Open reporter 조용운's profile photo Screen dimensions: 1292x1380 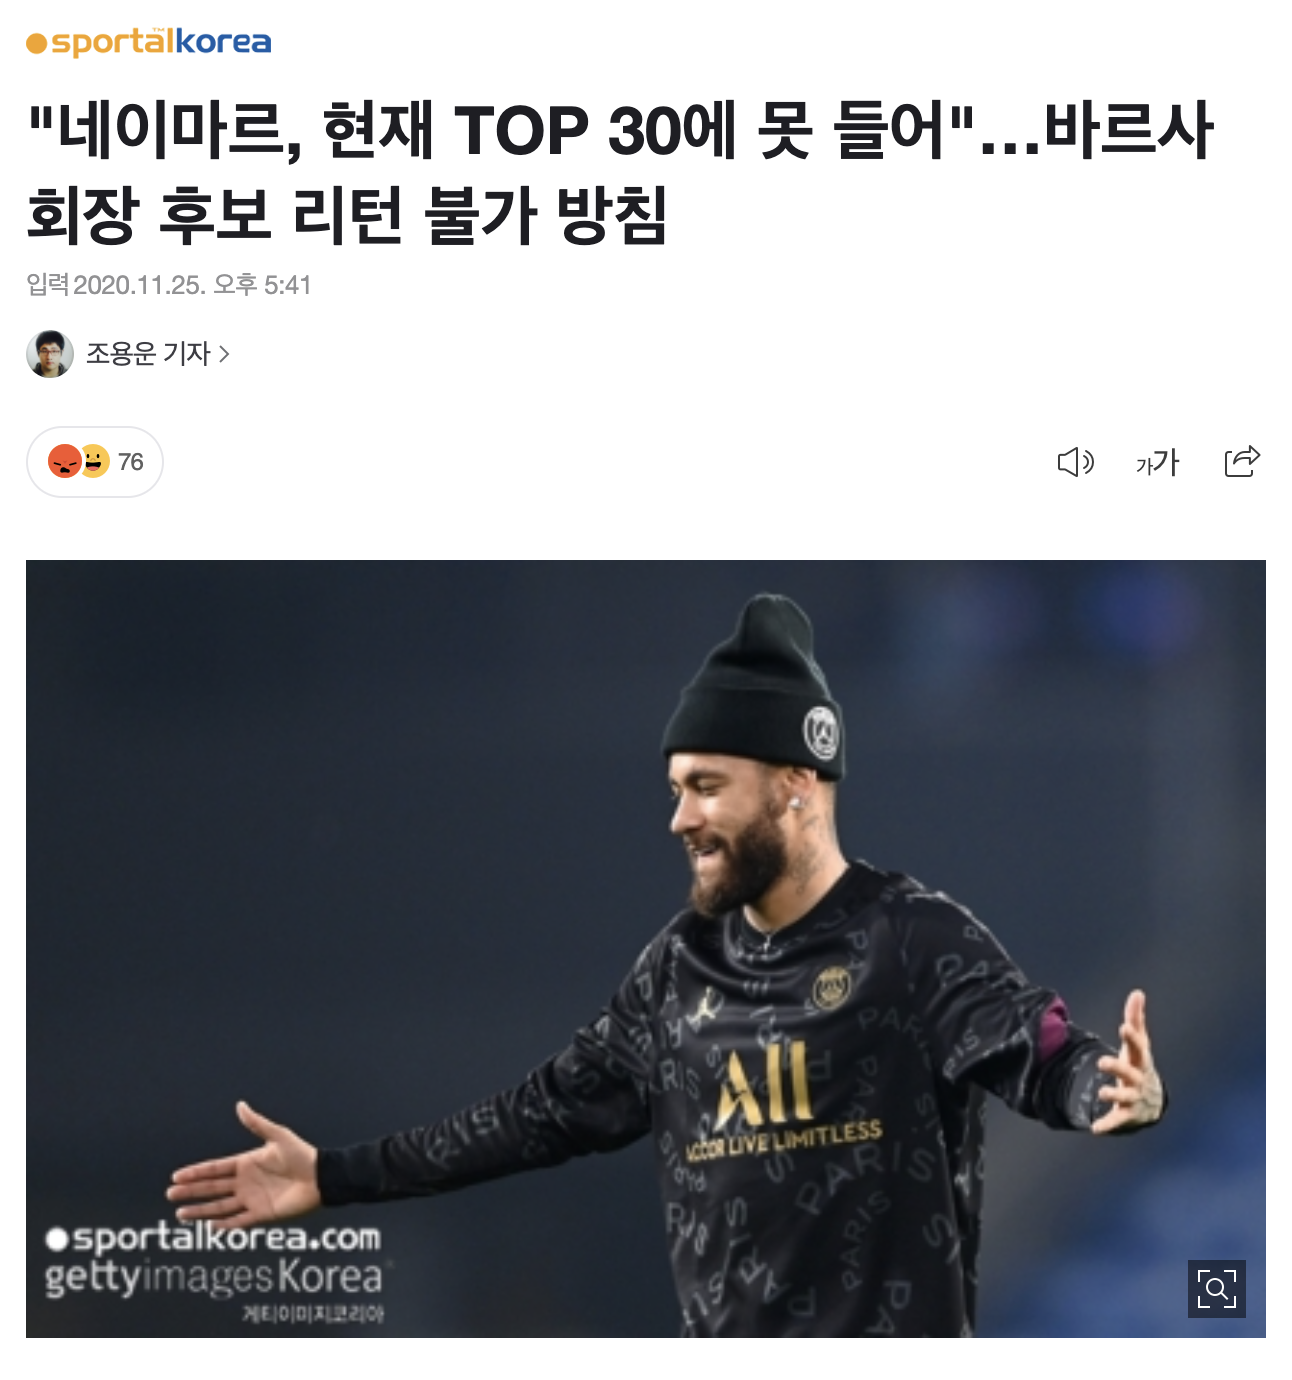pos(50,354)
